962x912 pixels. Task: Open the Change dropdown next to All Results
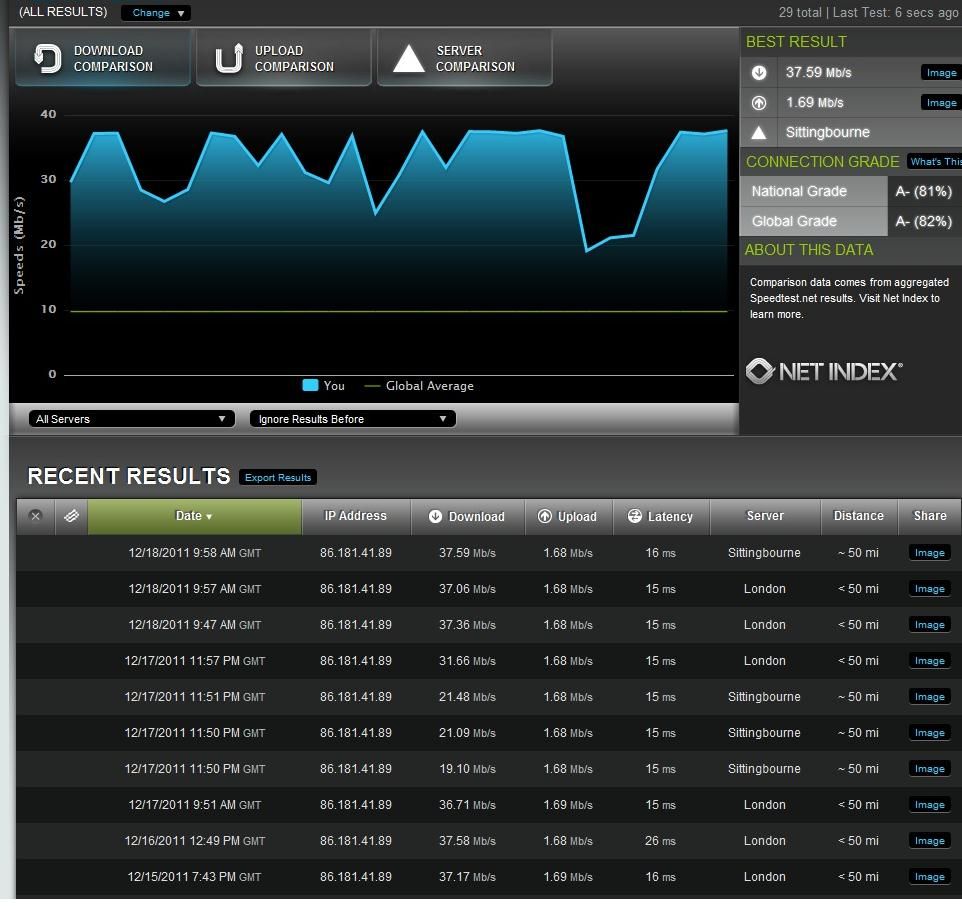pos(156,13)
